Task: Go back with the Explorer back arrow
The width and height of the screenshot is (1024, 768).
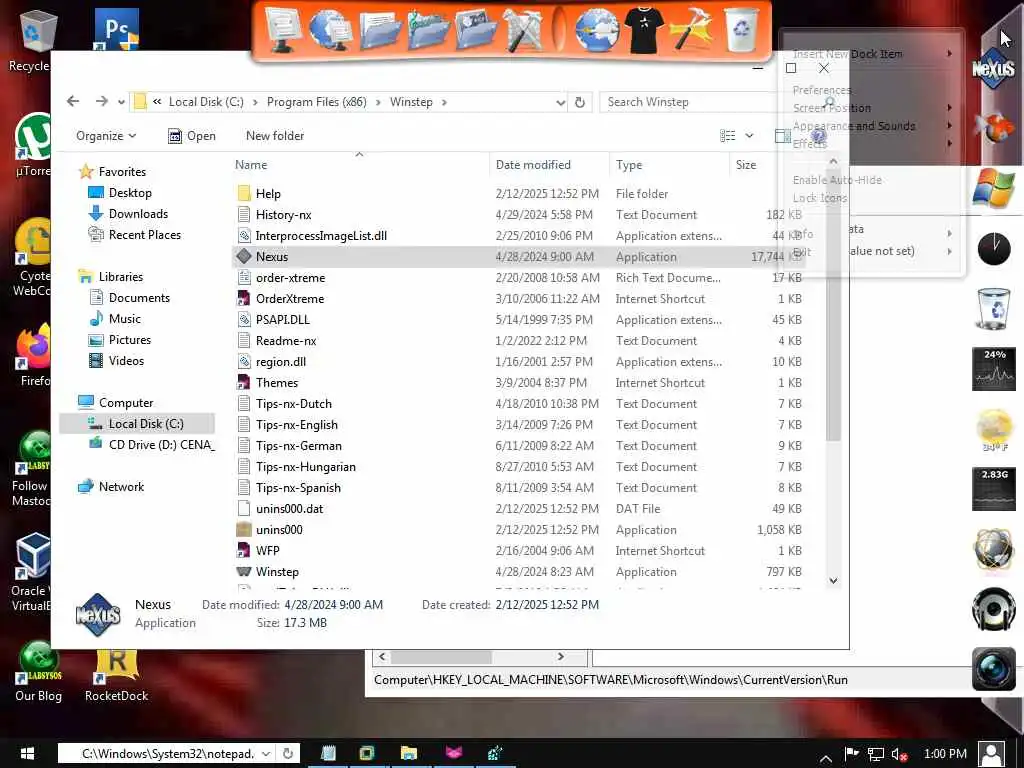Action: 73,101
